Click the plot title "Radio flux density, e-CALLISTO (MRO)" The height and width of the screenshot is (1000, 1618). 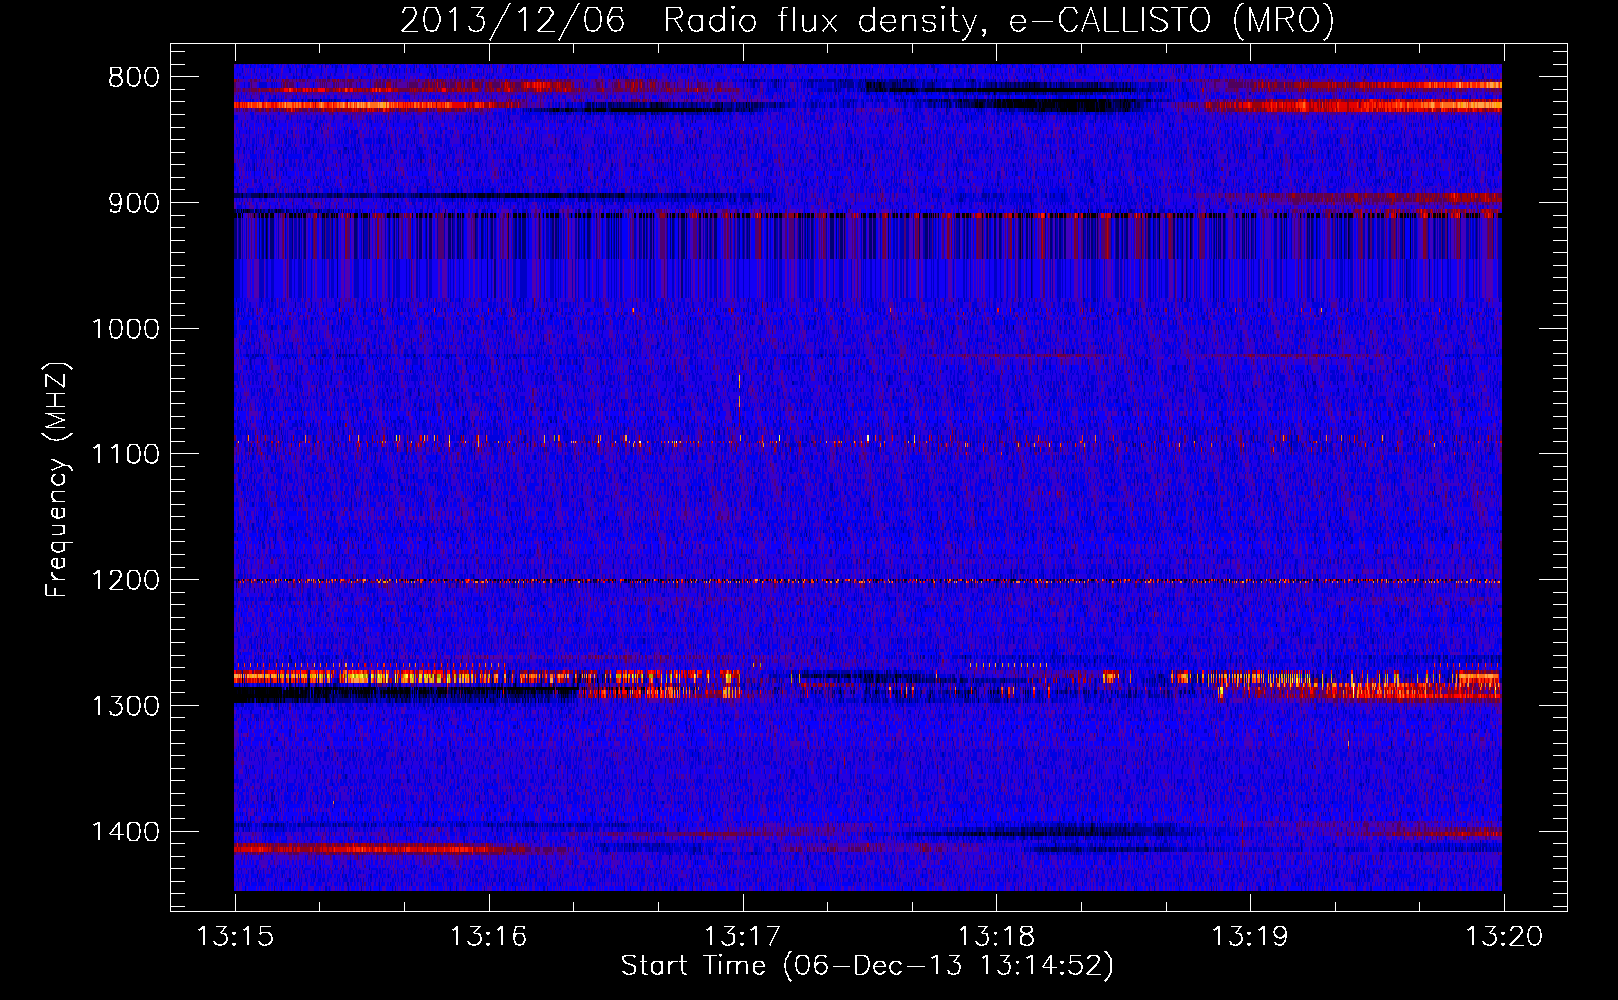pos(999,20)
